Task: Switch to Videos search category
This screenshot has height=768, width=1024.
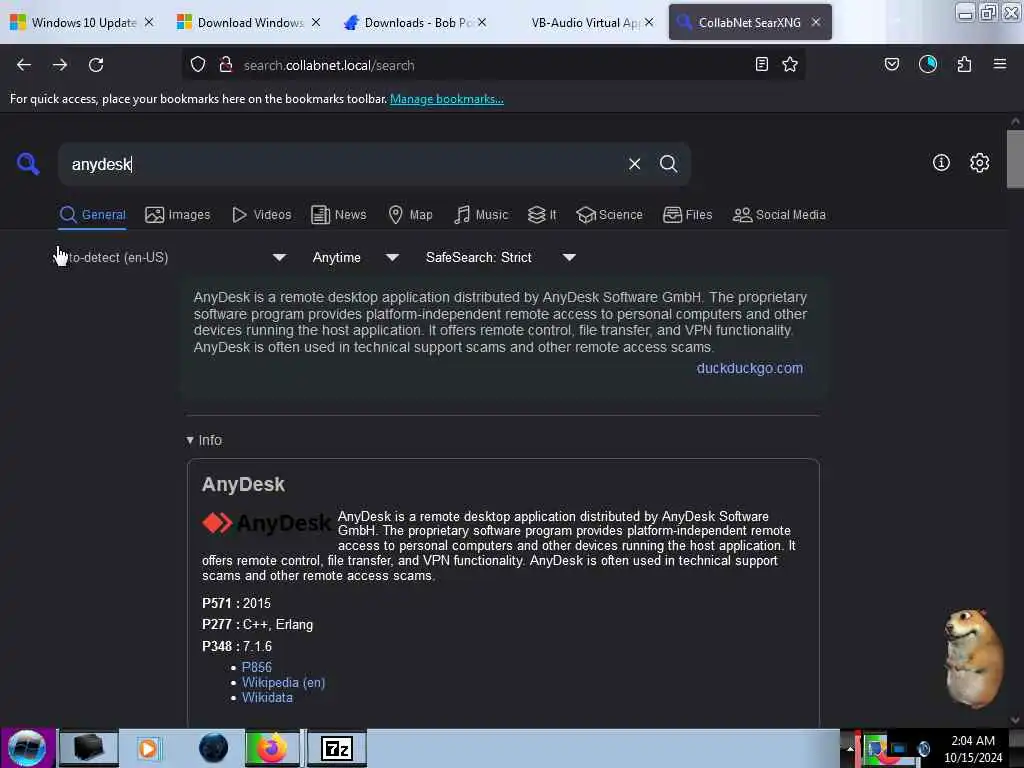Action: coord(262,215)
